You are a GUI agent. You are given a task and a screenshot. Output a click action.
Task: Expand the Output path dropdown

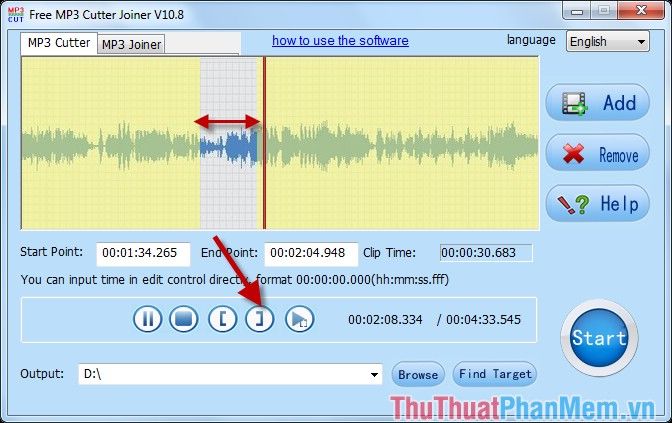(374, 374)
